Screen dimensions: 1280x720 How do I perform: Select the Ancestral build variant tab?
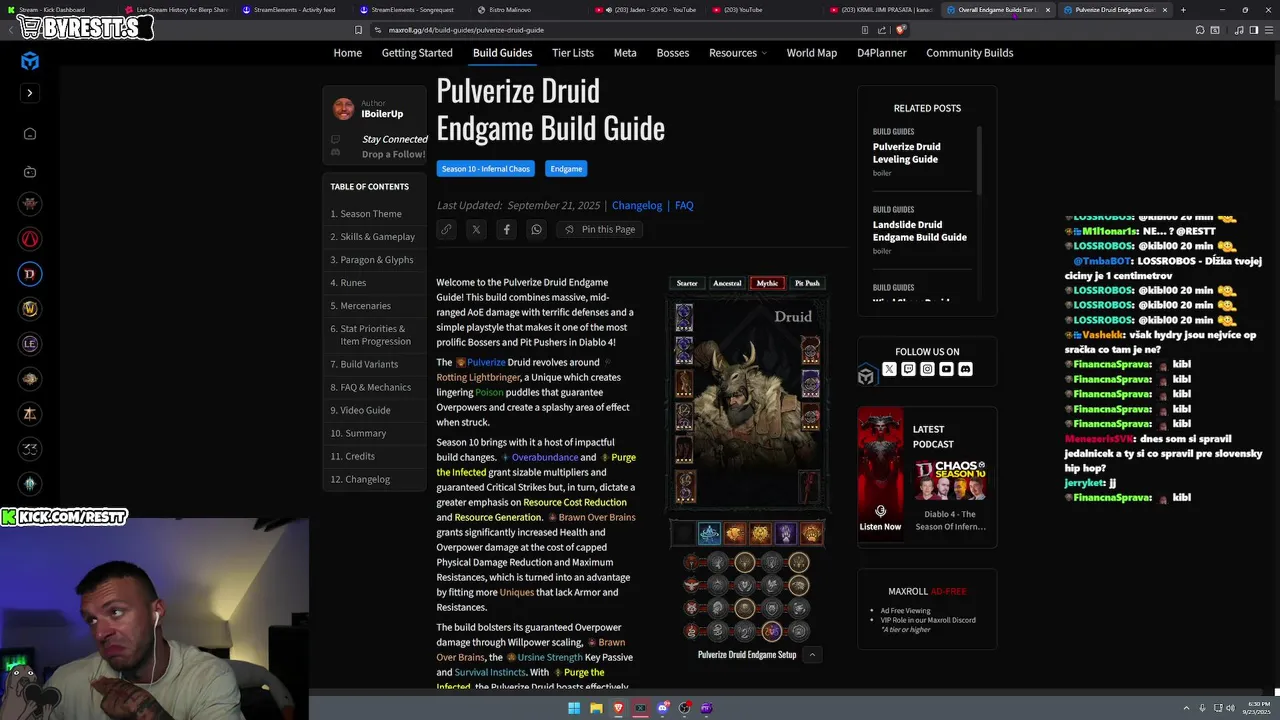(727, 283)
